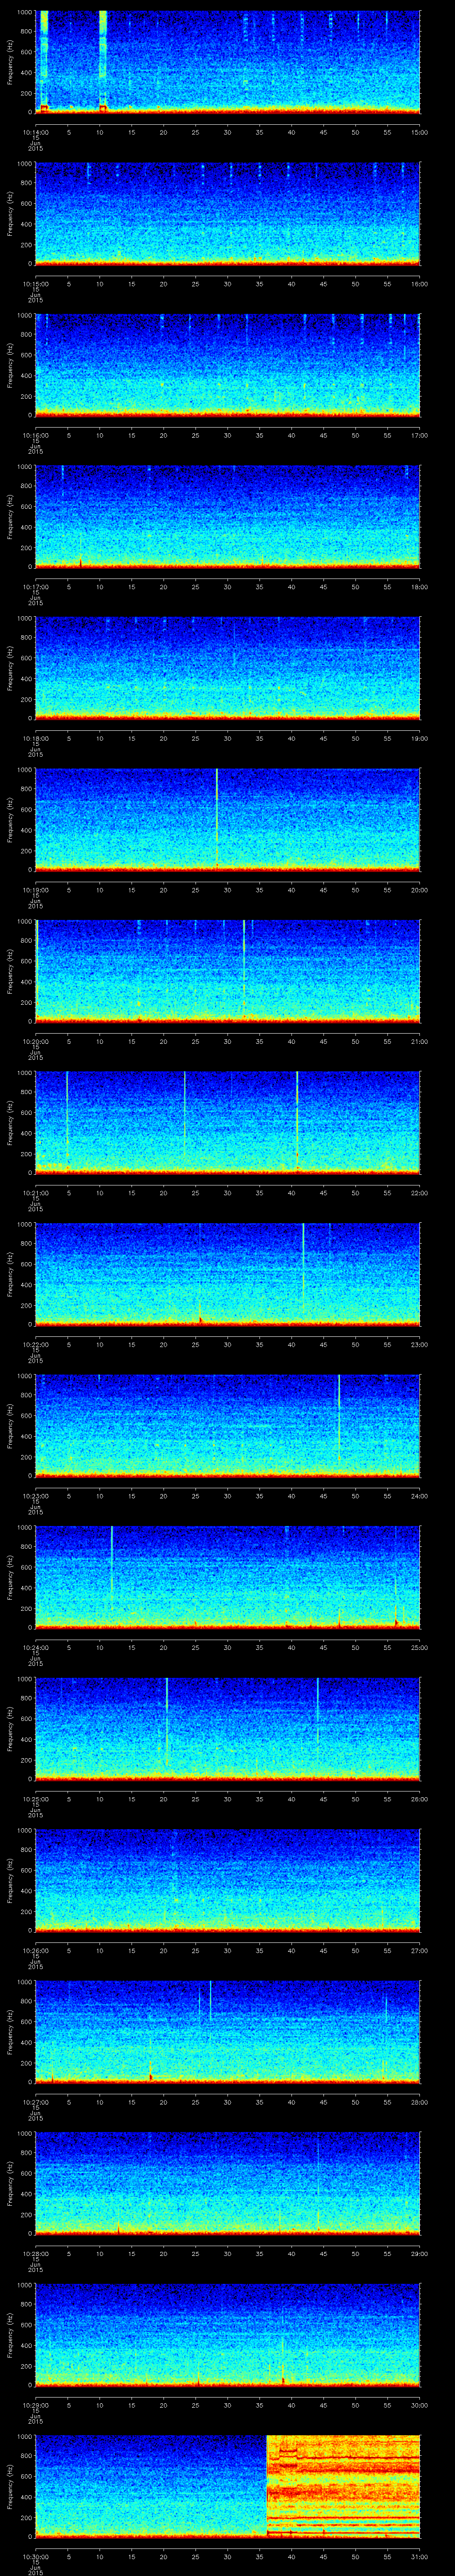455x2576 pixels.
Task: Click the 10:22:00 start time label
Action: point(35,1344)
